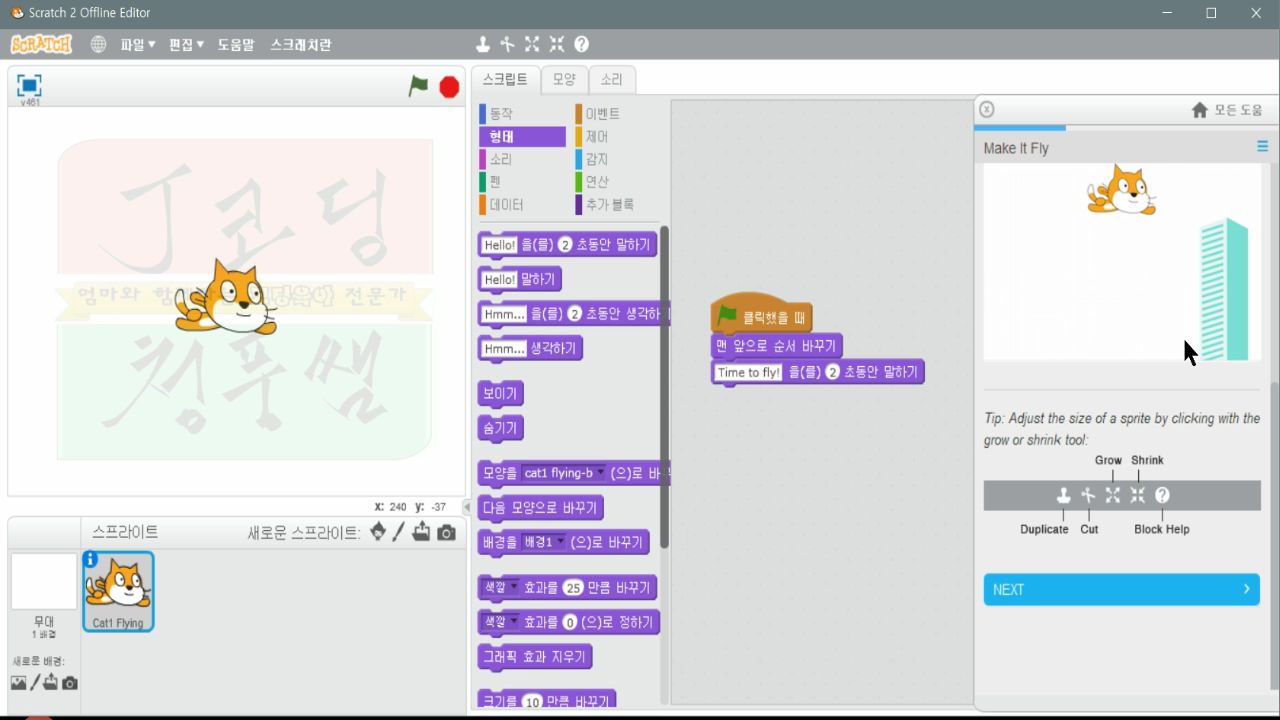Open Cat1 Flying's info badge

pos(93,561)
